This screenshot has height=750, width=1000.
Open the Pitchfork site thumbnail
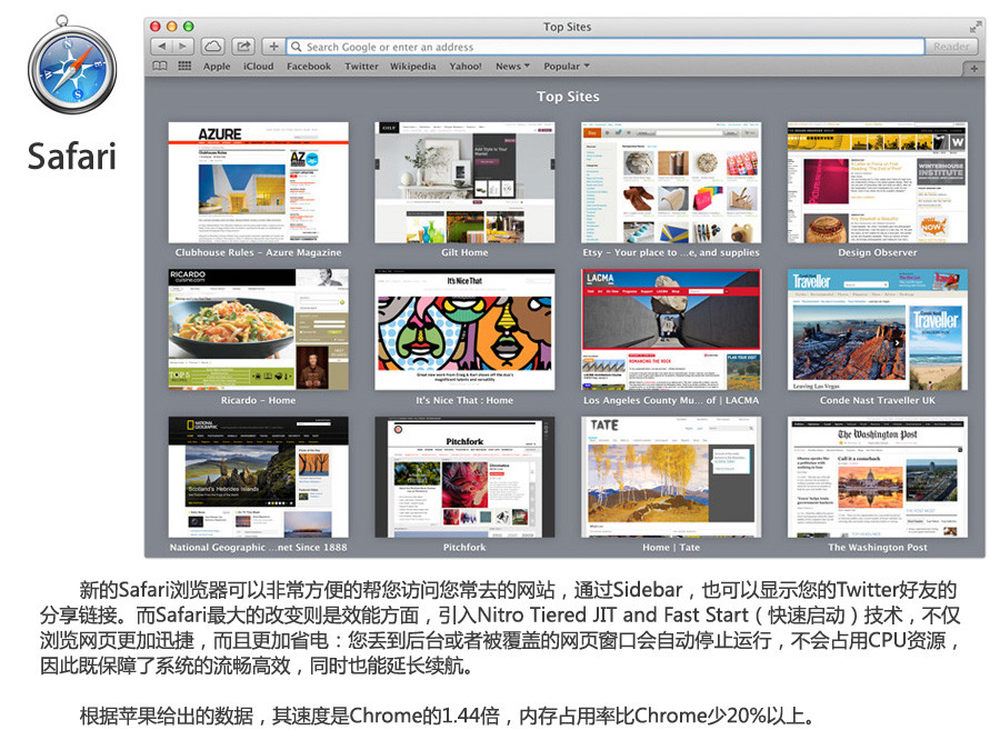click(x=464, y=477)
